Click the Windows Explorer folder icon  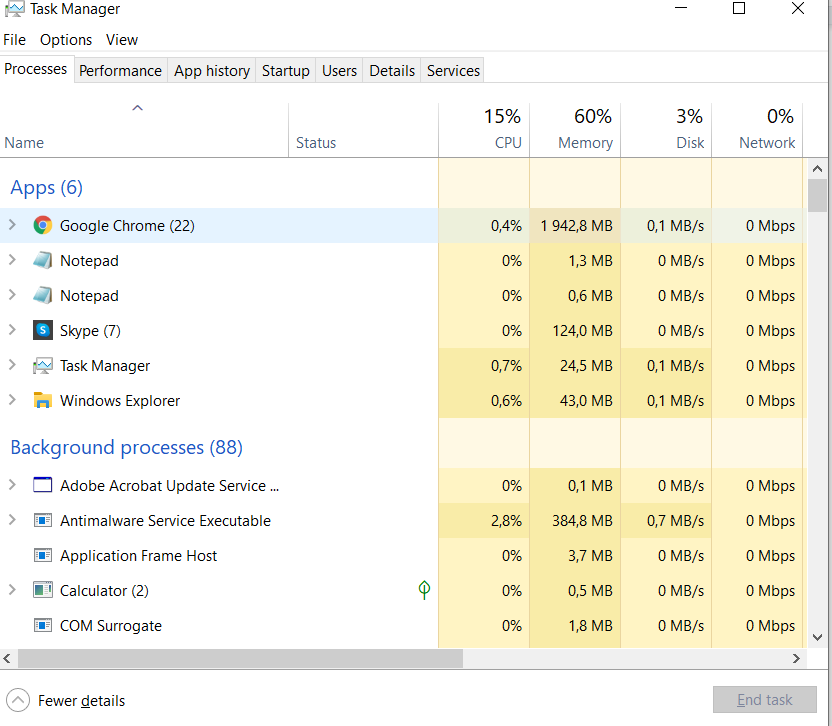(42, 401)
